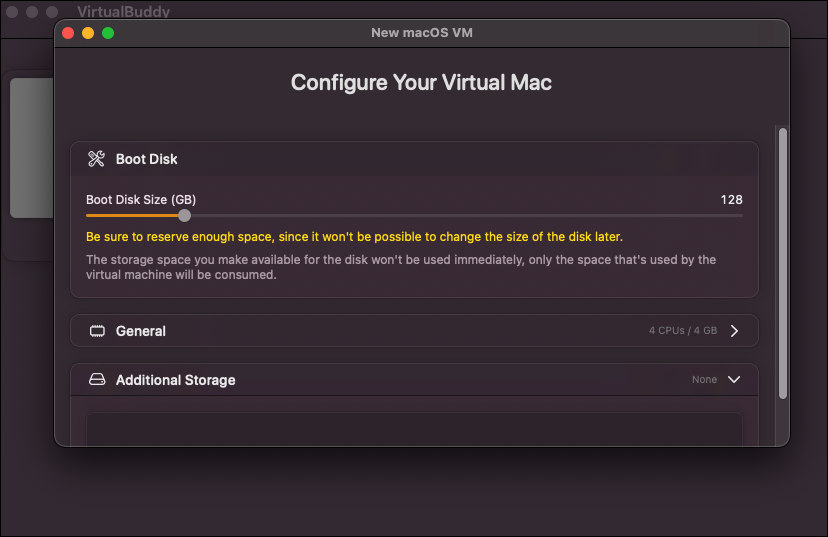This screenshot has height=537, width=828.
Task: Close the New macOS VM window
Action: [x=68, y=33]
